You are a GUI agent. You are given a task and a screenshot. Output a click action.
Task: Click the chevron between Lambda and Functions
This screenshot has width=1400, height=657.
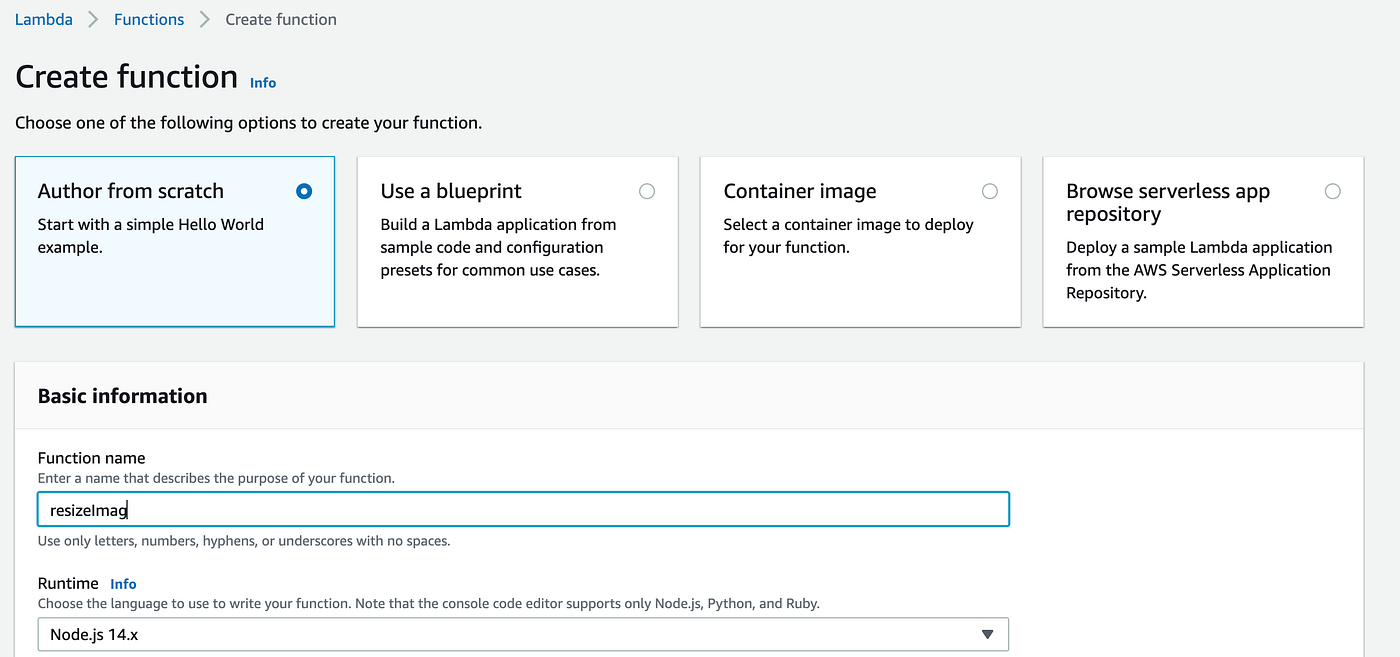coord(93,19)
